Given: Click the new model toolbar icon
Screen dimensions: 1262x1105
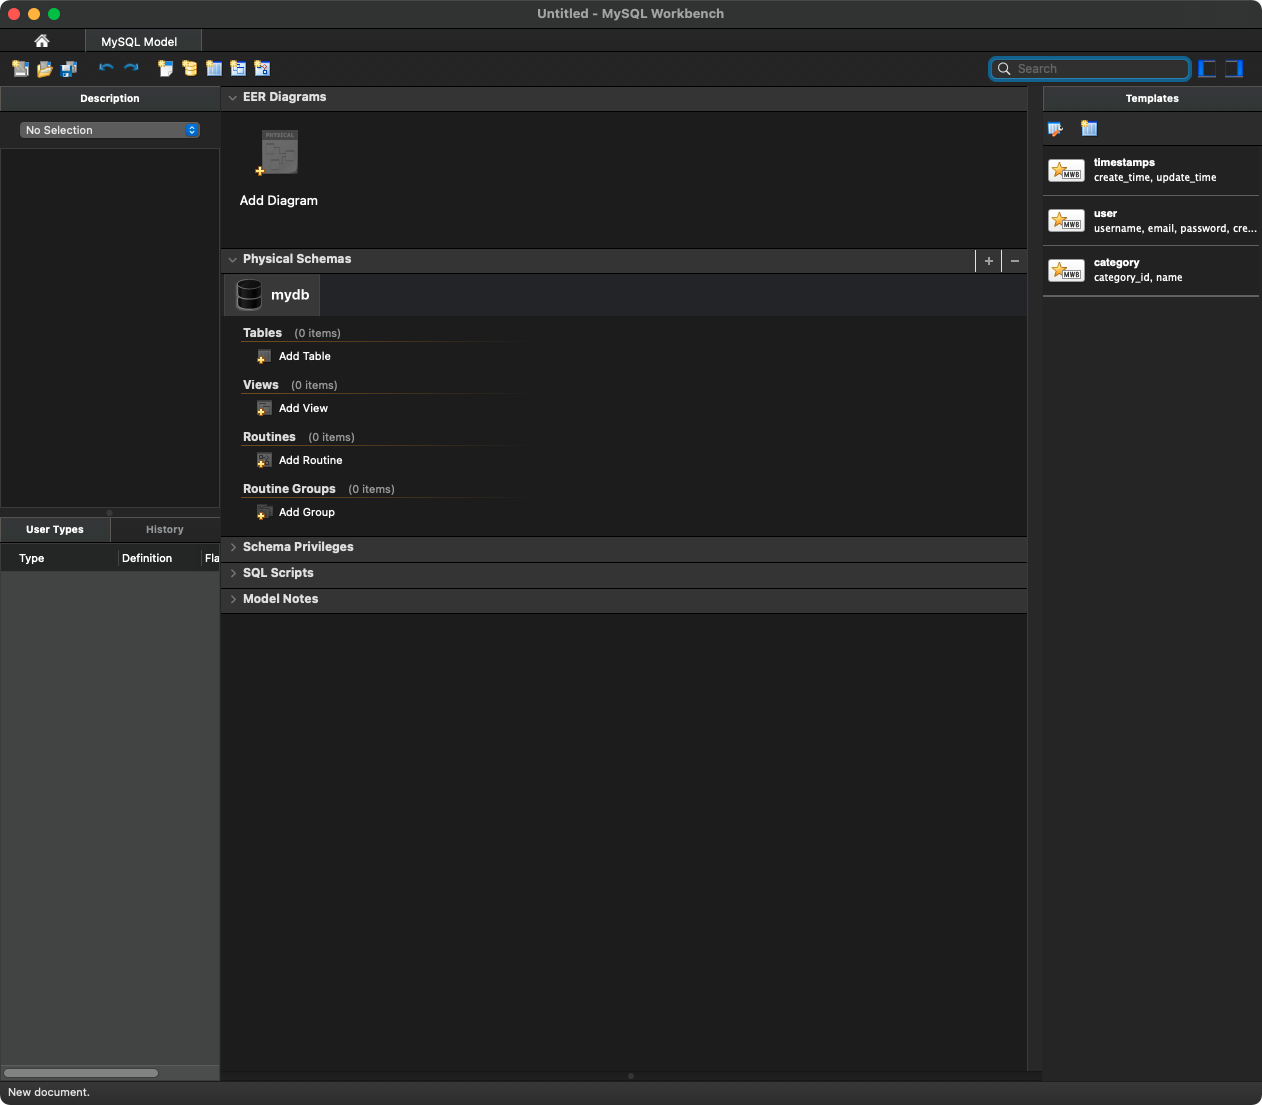Looking at the screenshot, I should [20, 69].
